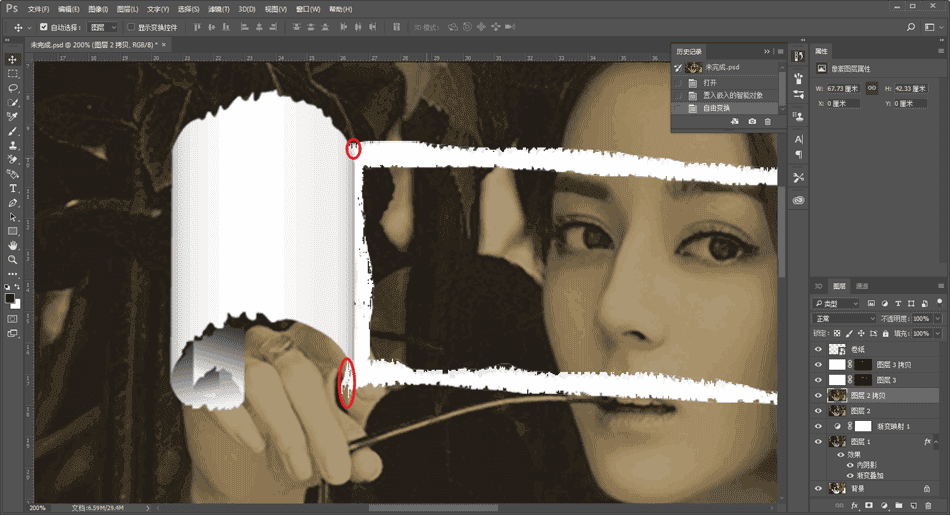Toggle lock all padlock icon
950x515 pixels.
coord(885,333)
